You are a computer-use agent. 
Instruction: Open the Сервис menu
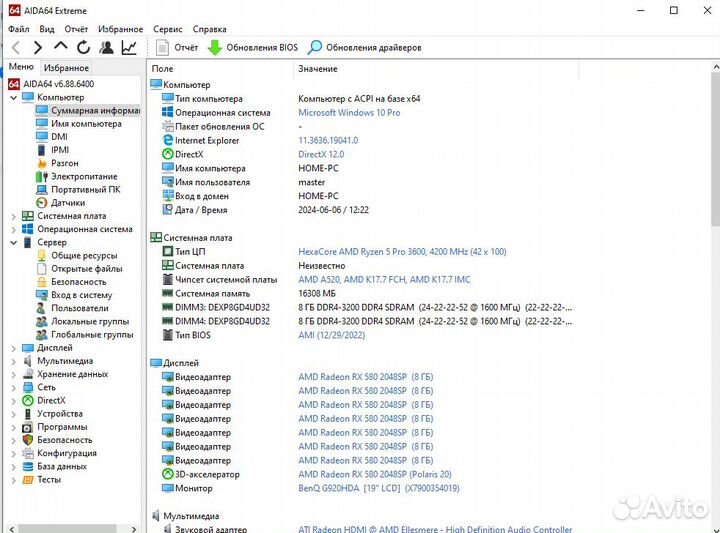(168, 29)
